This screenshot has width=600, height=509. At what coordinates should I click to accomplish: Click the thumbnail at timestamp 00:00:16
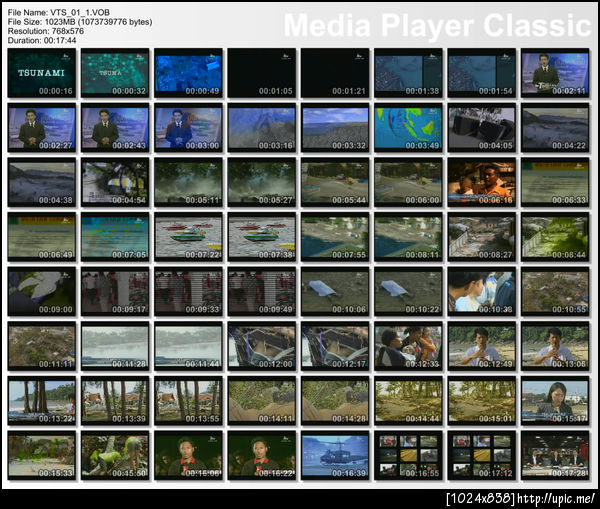pyautogui.click(x=42, y=73)
